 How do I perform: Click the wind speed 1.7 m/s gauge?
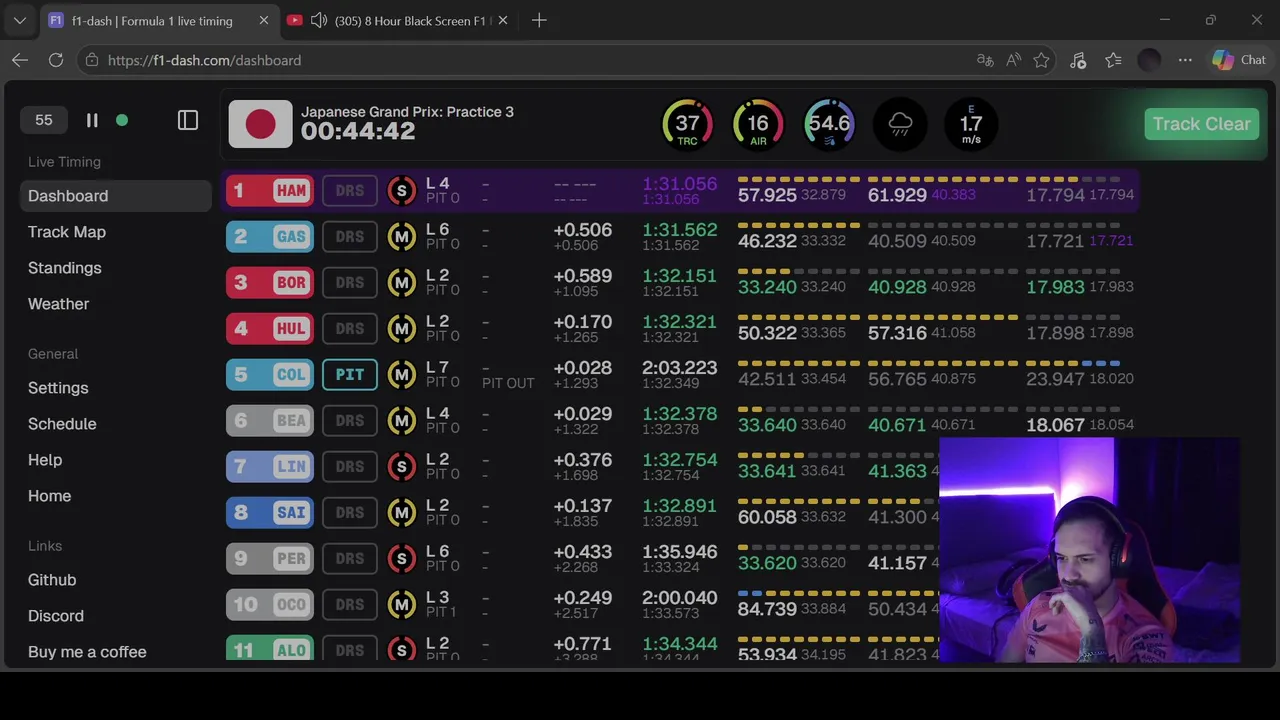[971, 124]
